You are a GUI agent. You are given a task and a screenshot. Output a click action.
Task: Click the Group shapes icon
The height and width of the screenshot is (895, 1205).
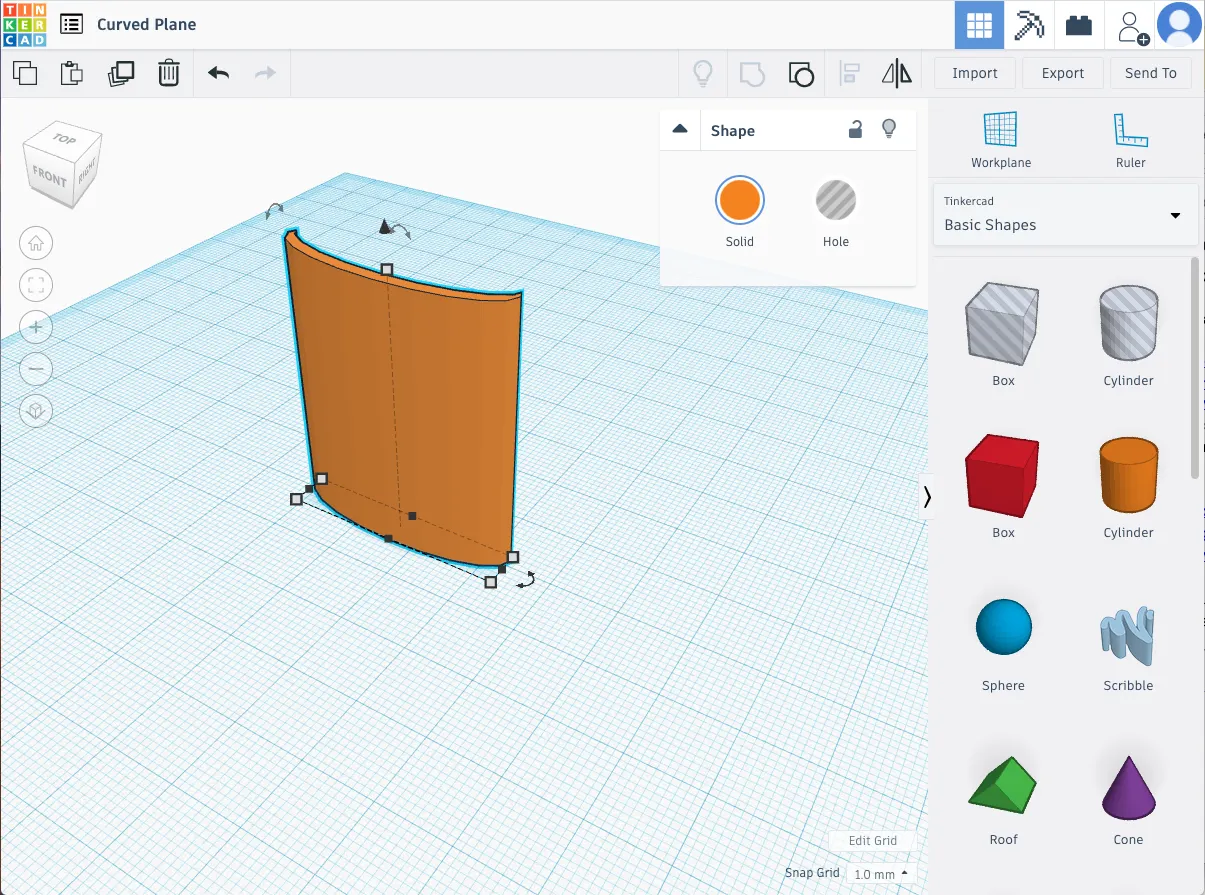752,73
